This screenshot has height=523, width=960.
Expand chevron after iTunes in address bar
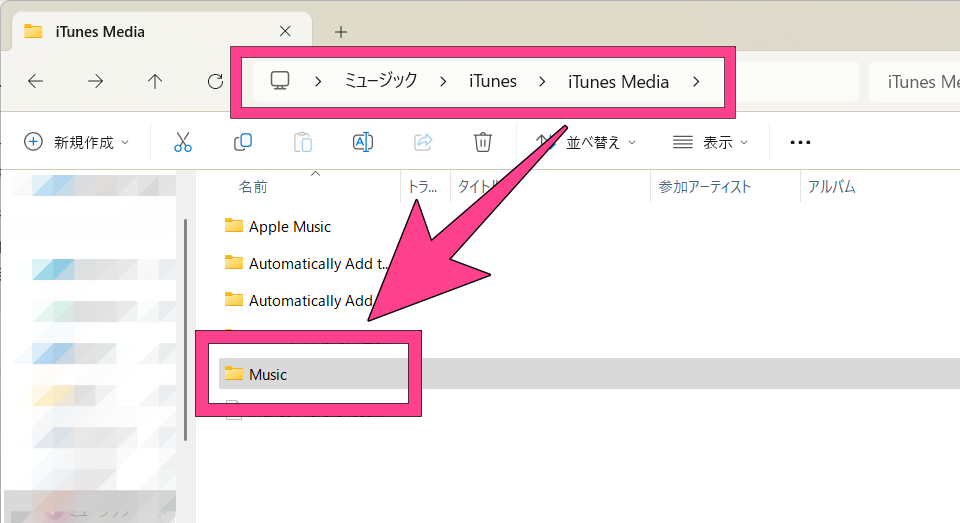pos(542,81)
